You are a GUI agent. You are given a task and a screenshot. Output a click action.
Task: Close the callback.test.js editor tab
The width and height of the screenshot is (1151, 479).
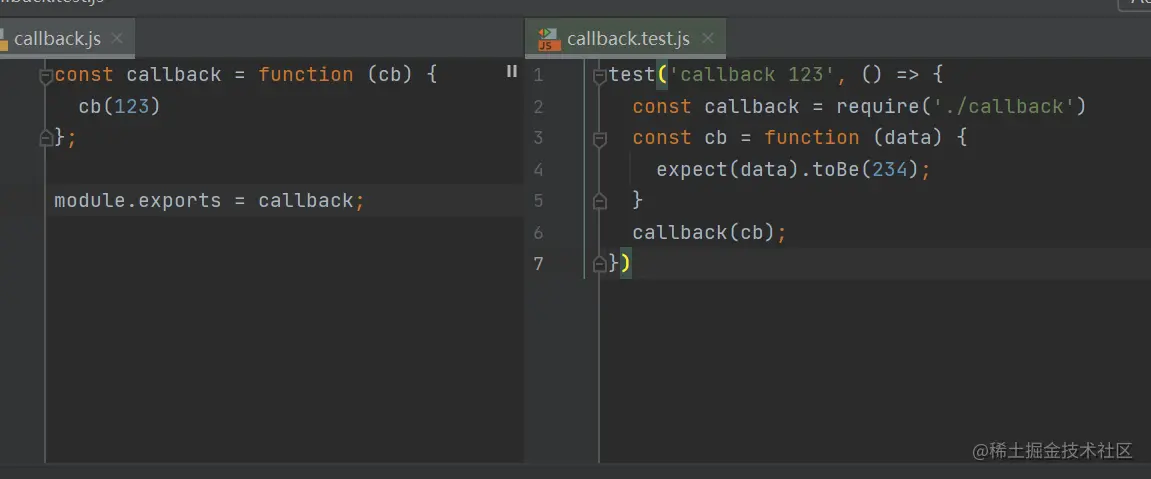click(708, 39)
